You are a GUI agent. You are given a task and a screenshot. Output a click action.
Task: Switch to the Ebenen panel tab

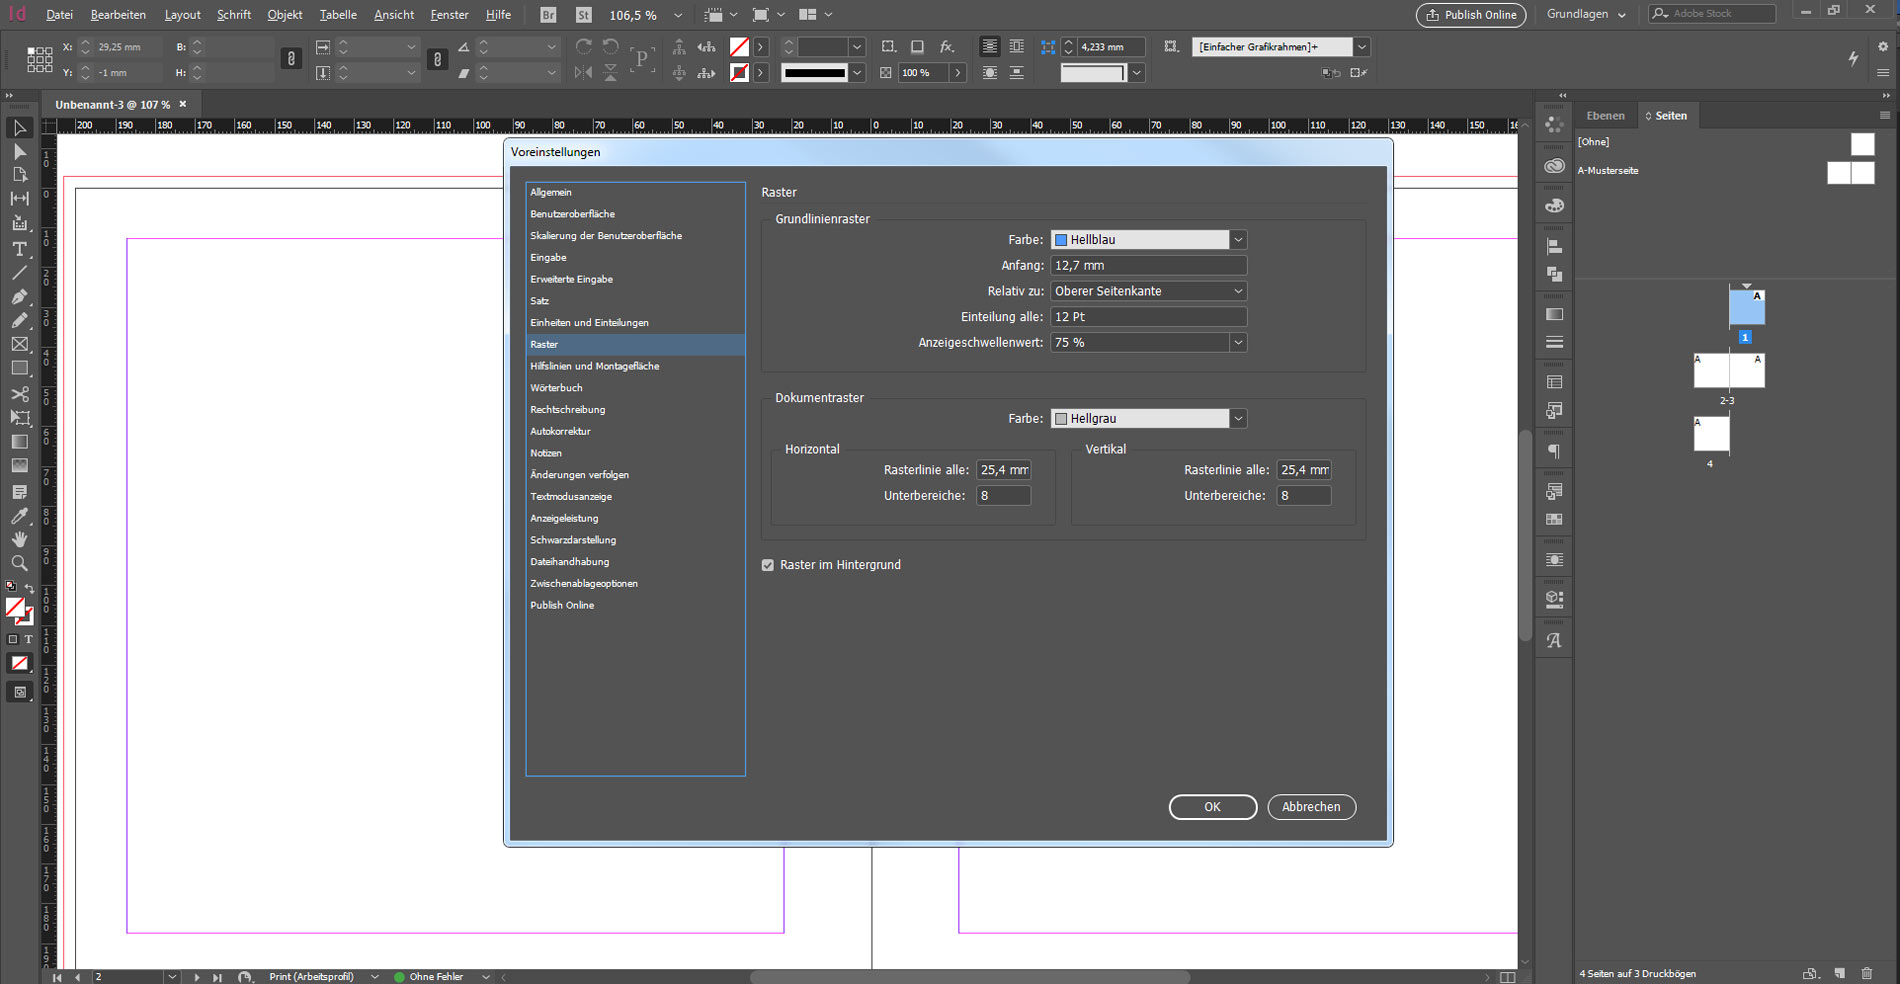coord(1605,116)
